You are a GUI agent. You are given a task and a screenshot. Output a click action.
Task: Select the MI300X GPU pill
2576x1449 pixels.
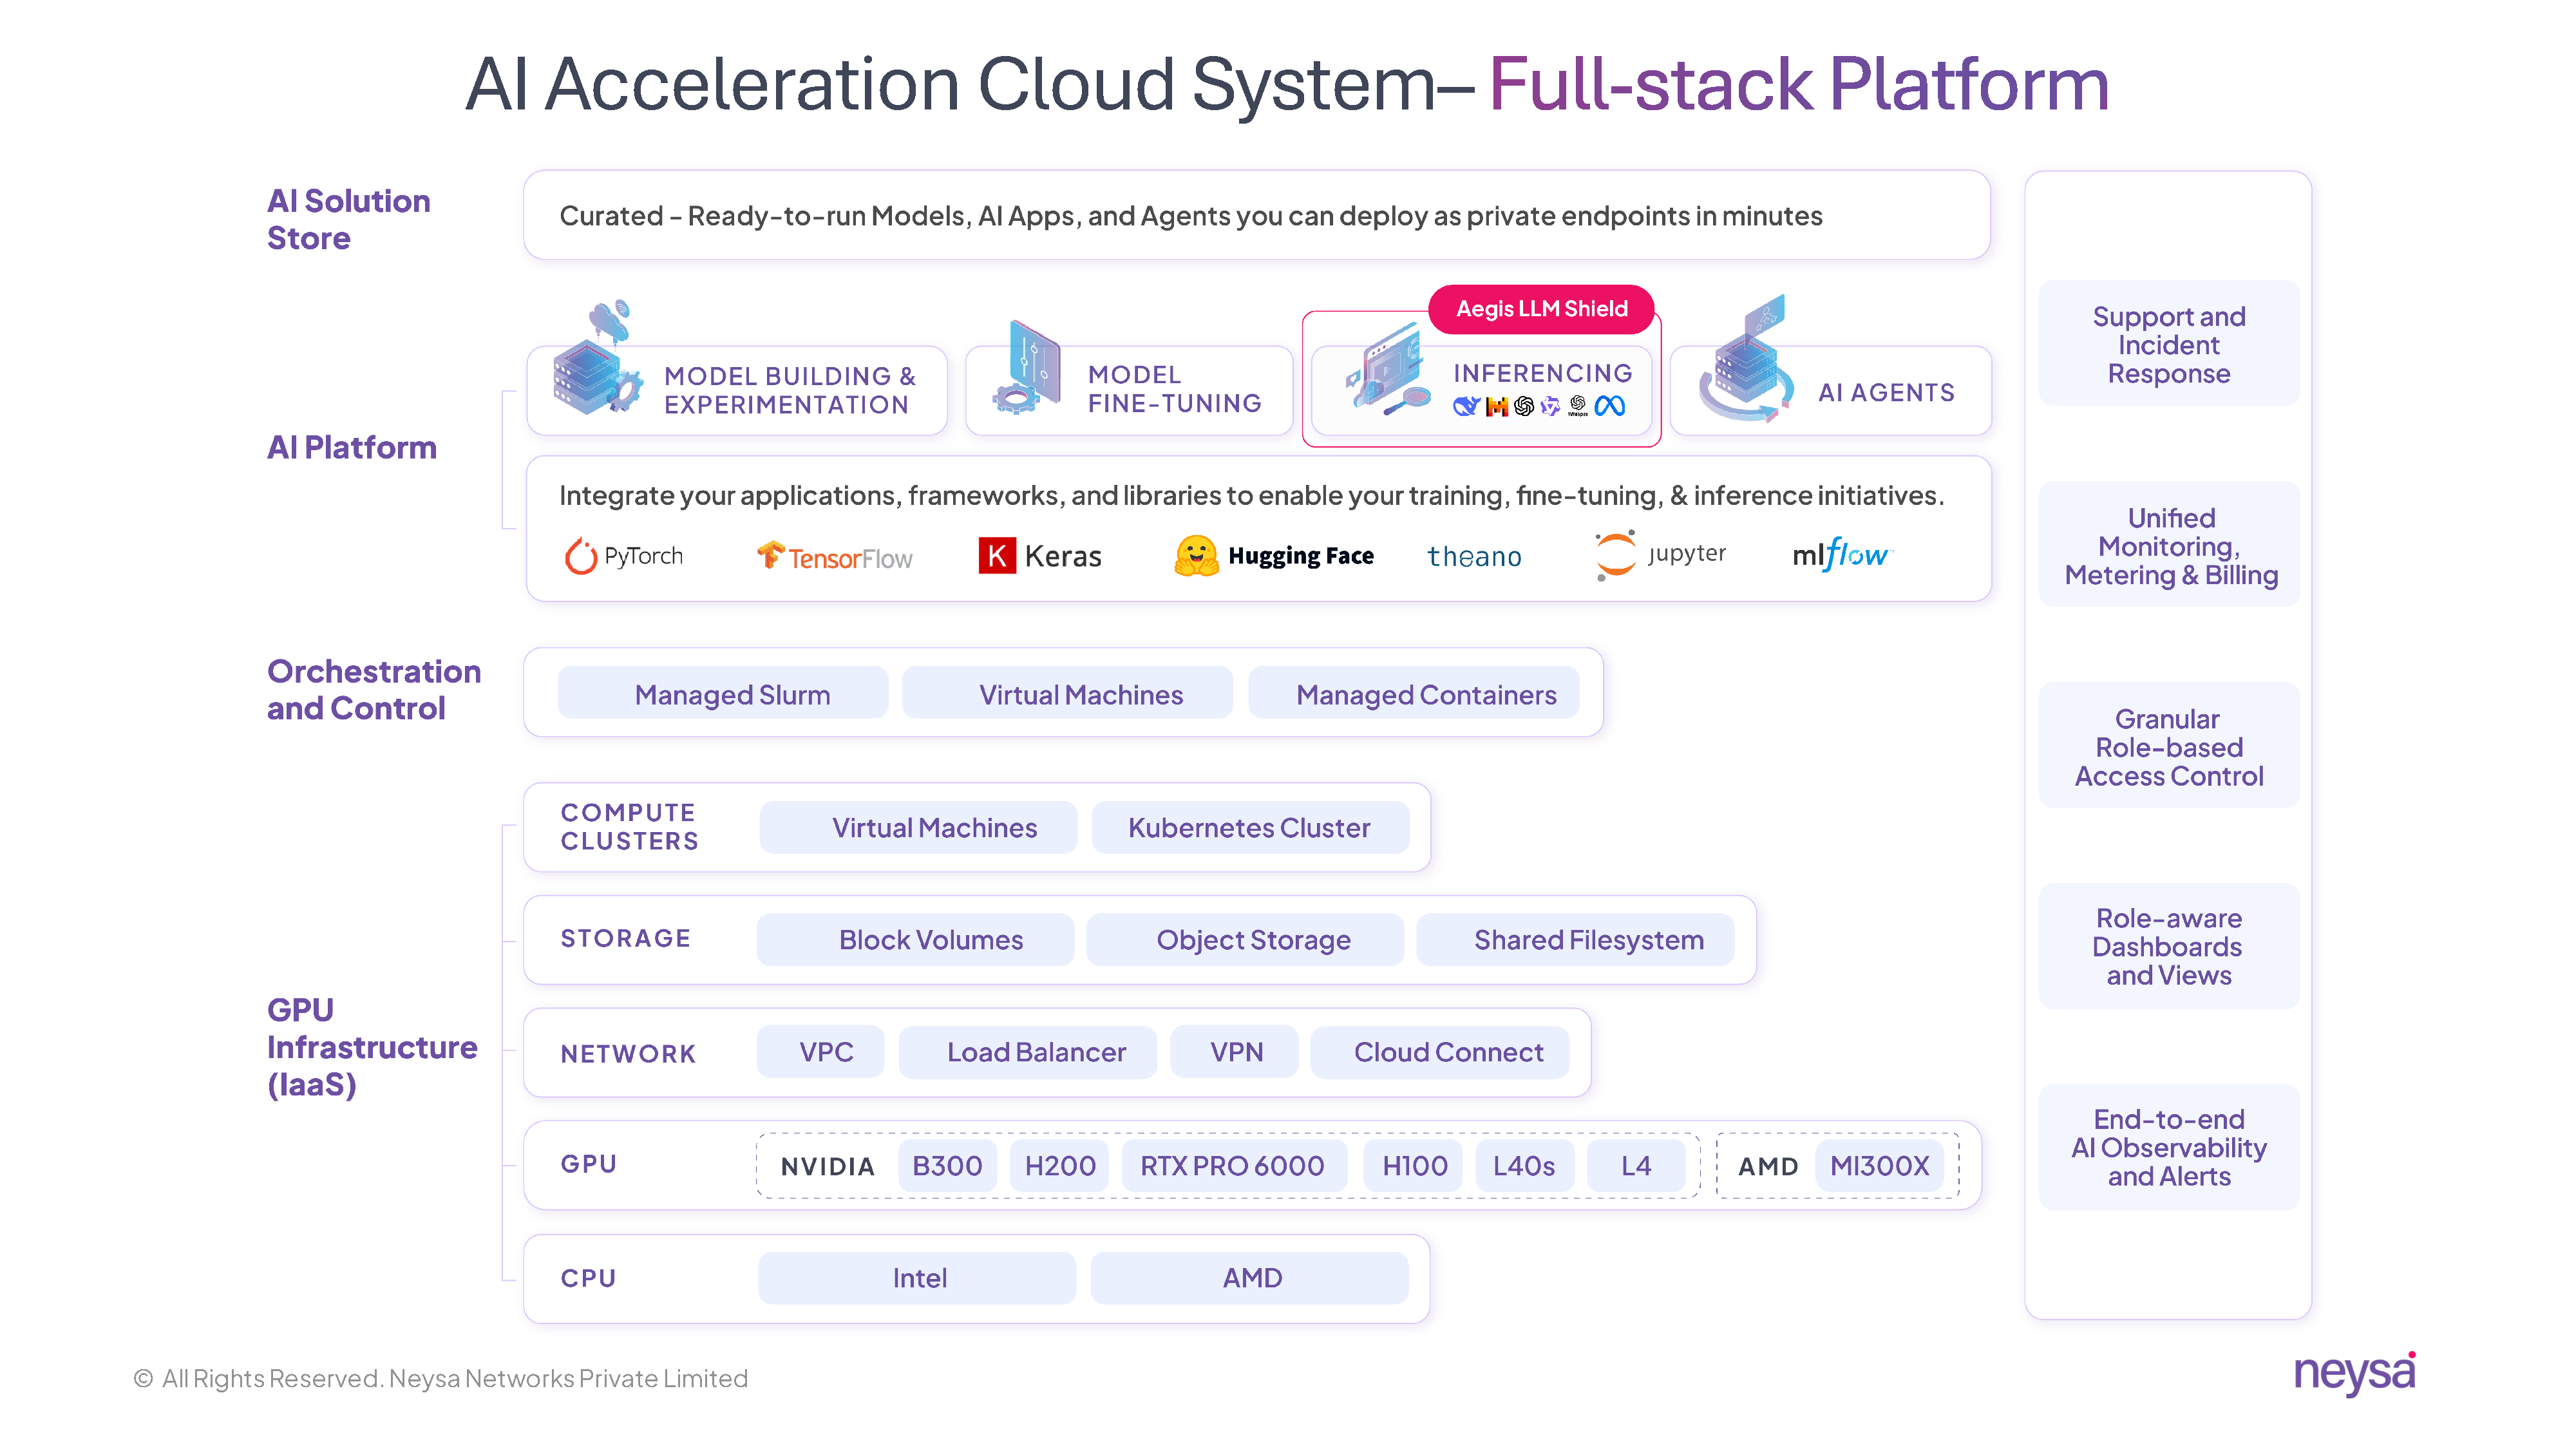(1879, 1166)
